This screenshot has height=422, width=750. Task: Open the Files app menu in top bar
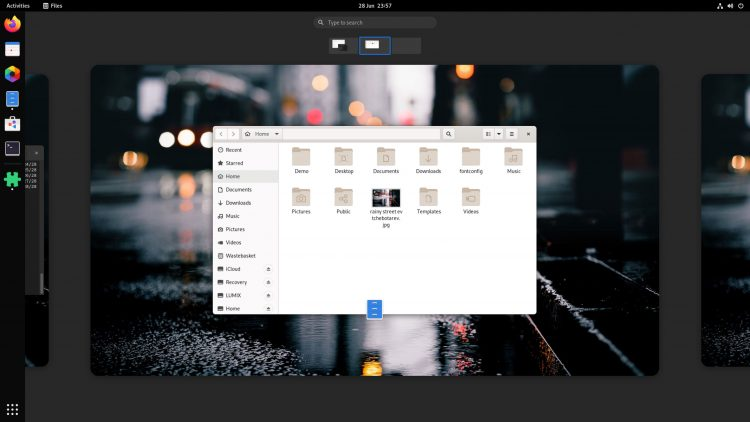click(53, 6)
